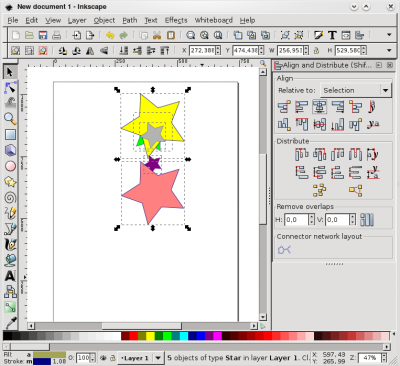The width and height of the screenshot is (400, 366).
Task: Select the Tweak tool
Action: point(10,103)
